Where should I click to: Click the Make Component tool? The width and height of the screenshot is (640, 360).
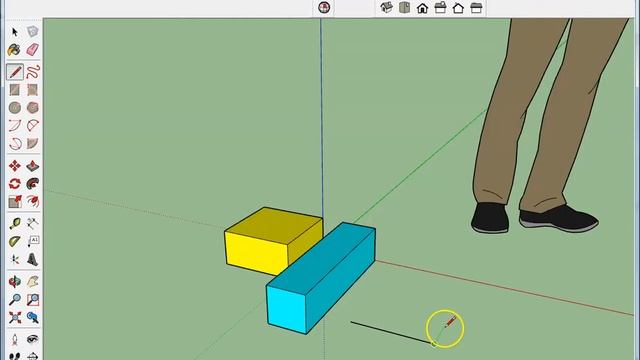[x=33, y=32]
